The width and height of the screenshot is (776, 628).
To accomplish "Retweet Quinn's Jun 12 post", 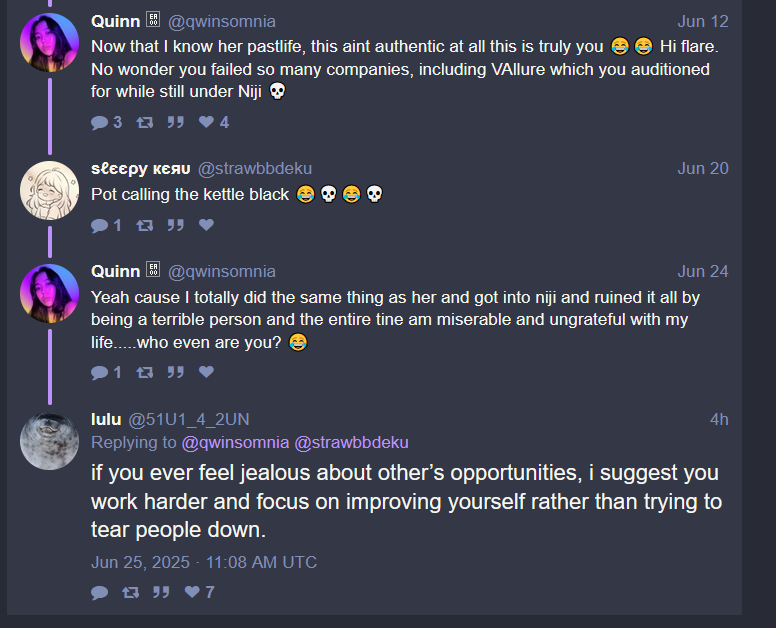I will pyautogui.click(x=145, y=122).
